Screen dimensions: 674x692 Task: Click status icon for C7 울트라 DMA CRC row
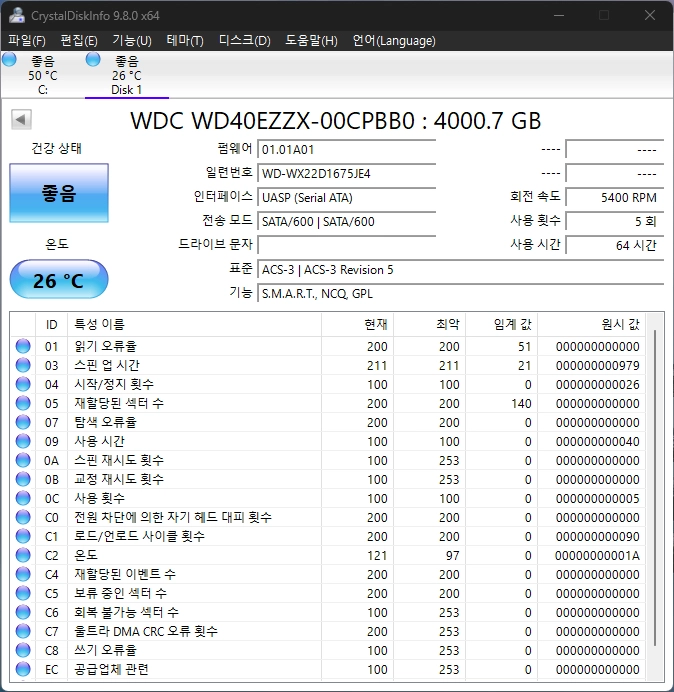point(23,631)
